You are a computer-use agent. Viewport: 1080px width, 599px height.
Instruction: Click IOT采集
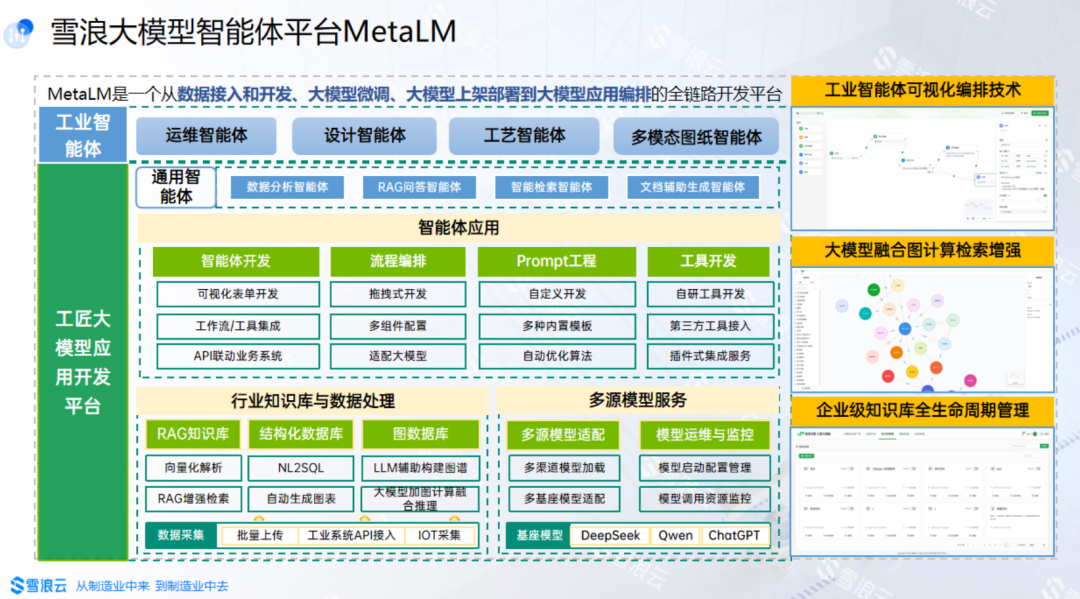coord(439,535)
